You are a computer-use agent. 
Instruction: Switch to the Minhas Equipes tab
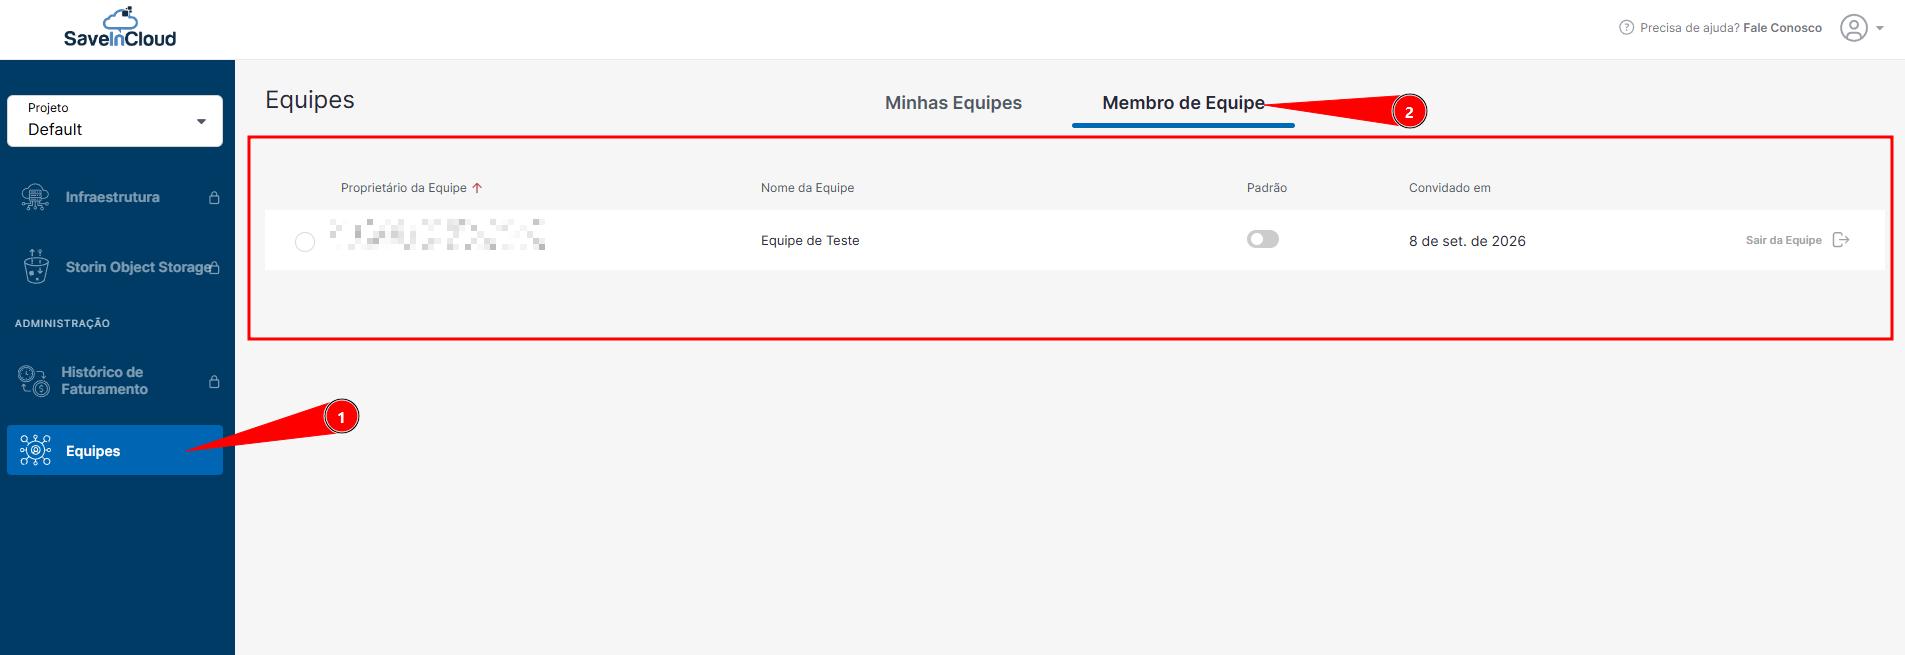pos(953,103)
